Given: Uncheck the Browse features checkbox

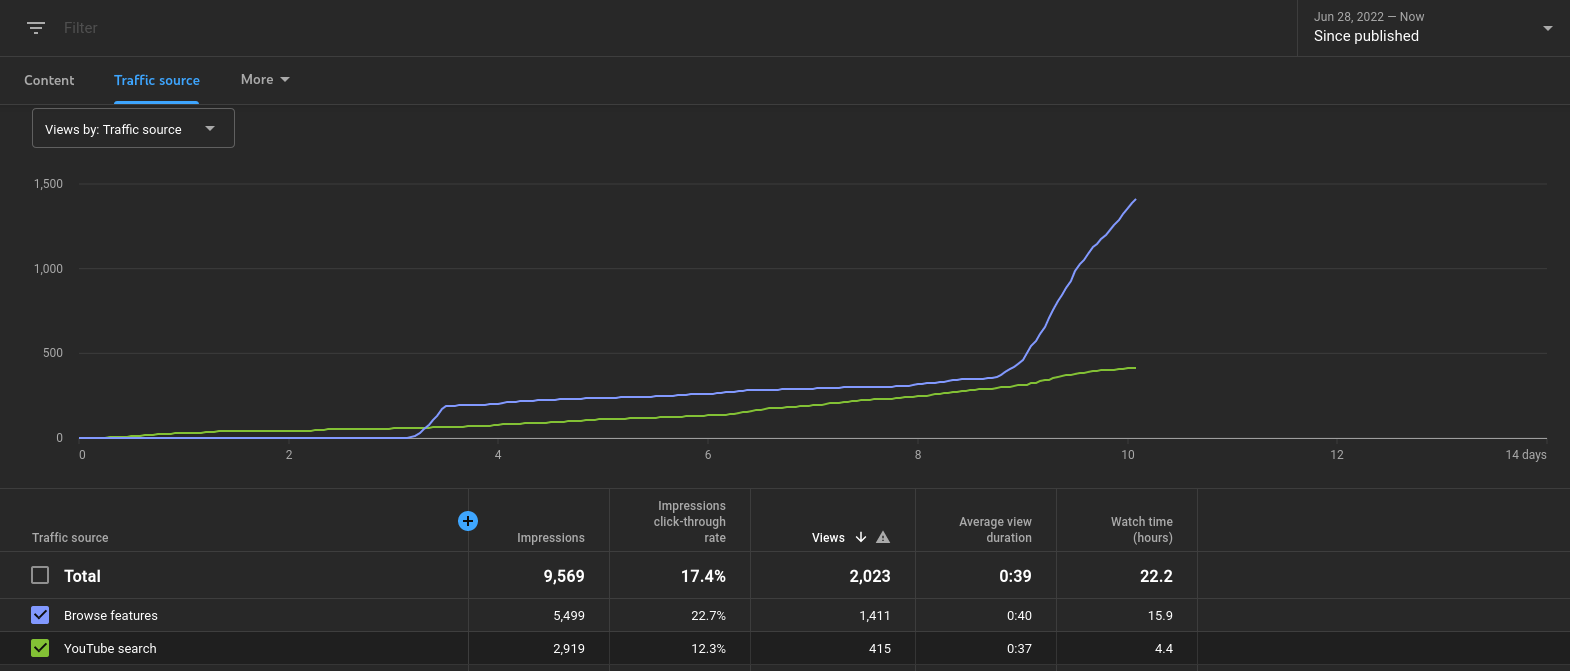Looking at the screenshot, I should click(x=40, y=615).
